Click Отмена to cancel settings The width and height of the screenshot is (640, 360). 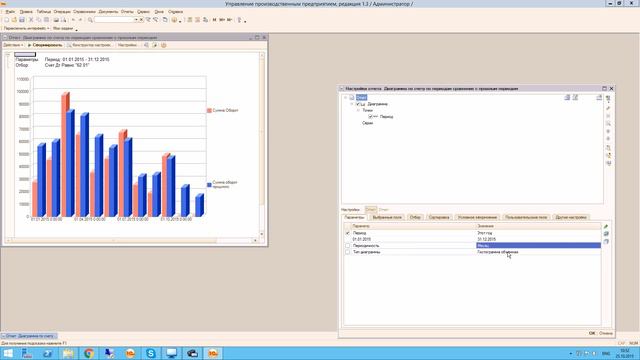coord(606,333)
